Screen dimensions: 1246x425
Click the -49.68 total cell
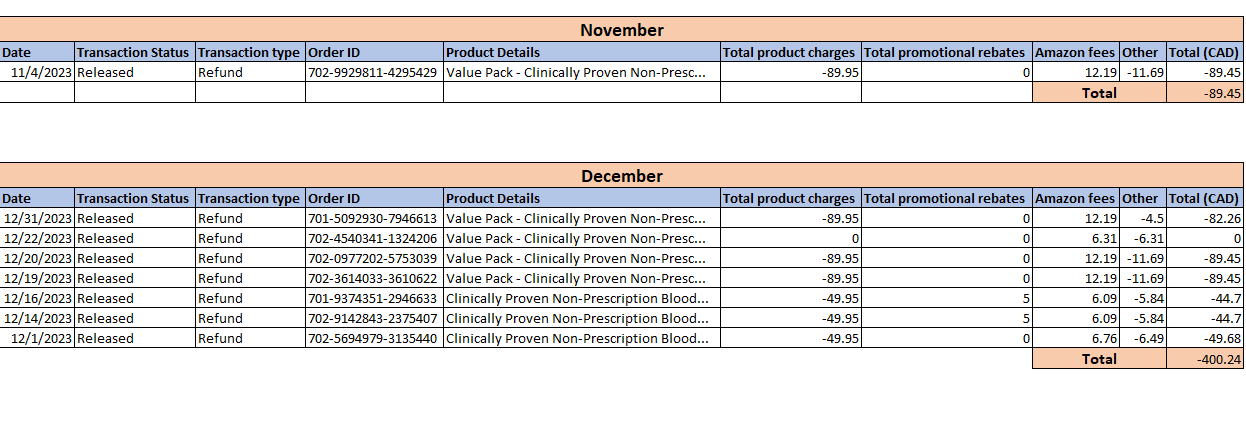coord(1204,338)
